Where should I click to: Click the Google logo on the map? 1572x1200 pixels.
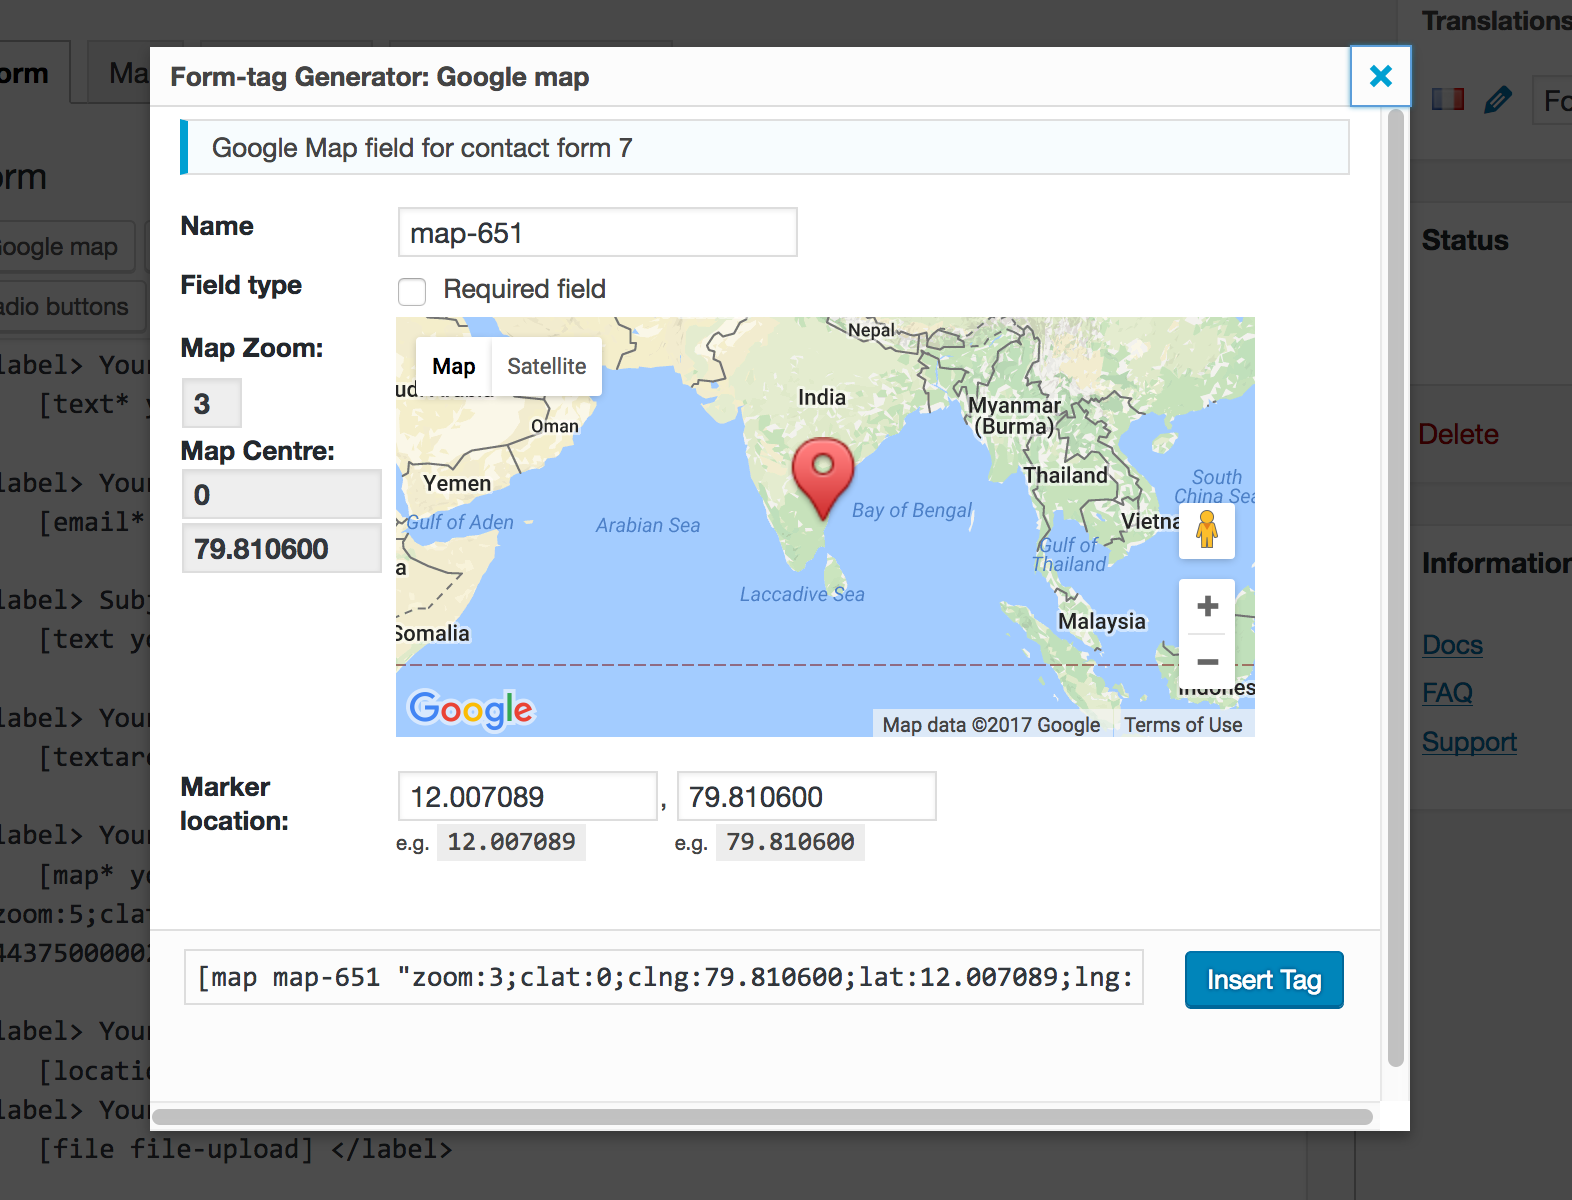(471, 709)
